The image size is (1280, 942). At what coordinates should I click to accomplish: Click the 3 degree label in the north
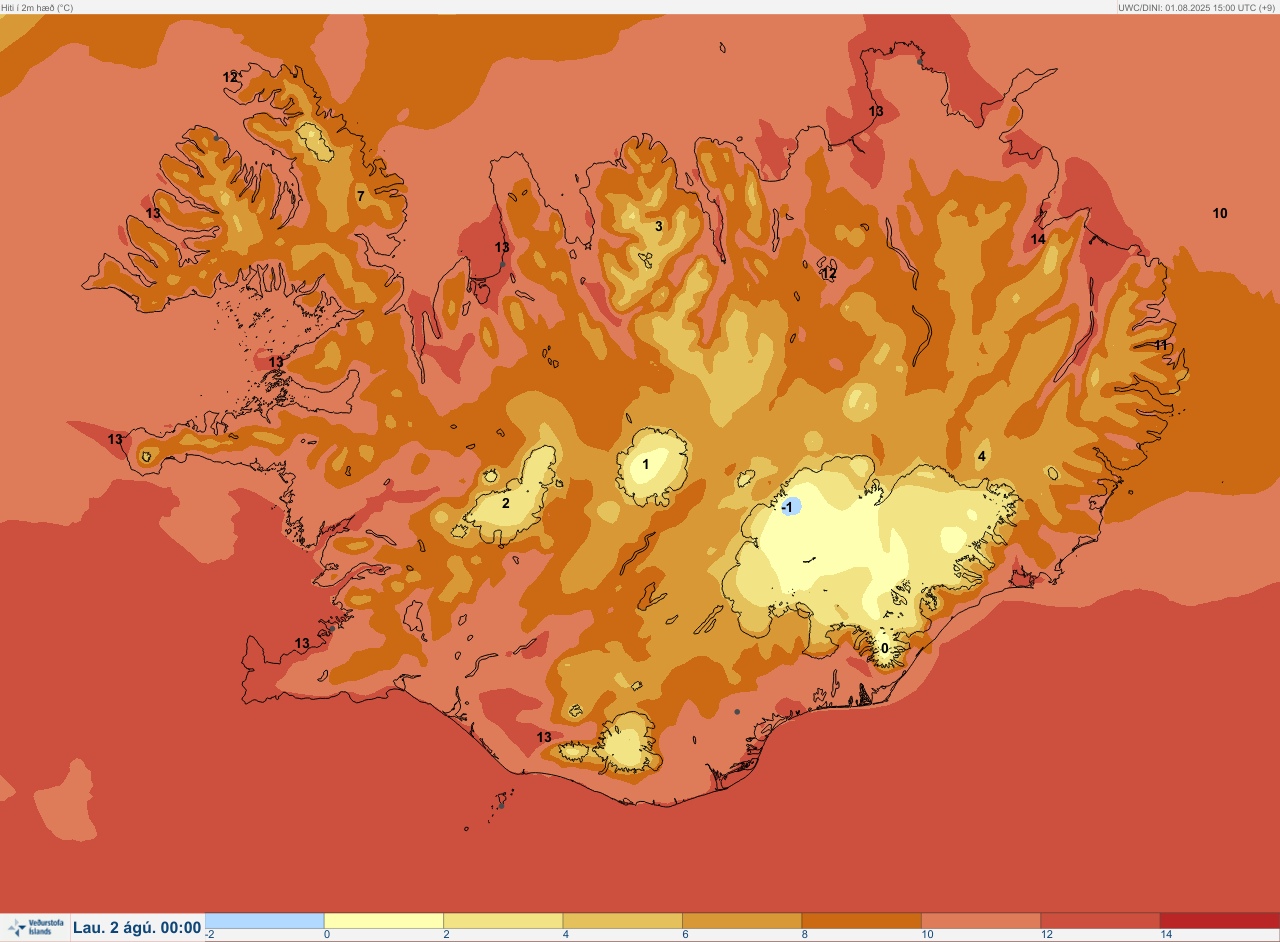coord(659,226)
